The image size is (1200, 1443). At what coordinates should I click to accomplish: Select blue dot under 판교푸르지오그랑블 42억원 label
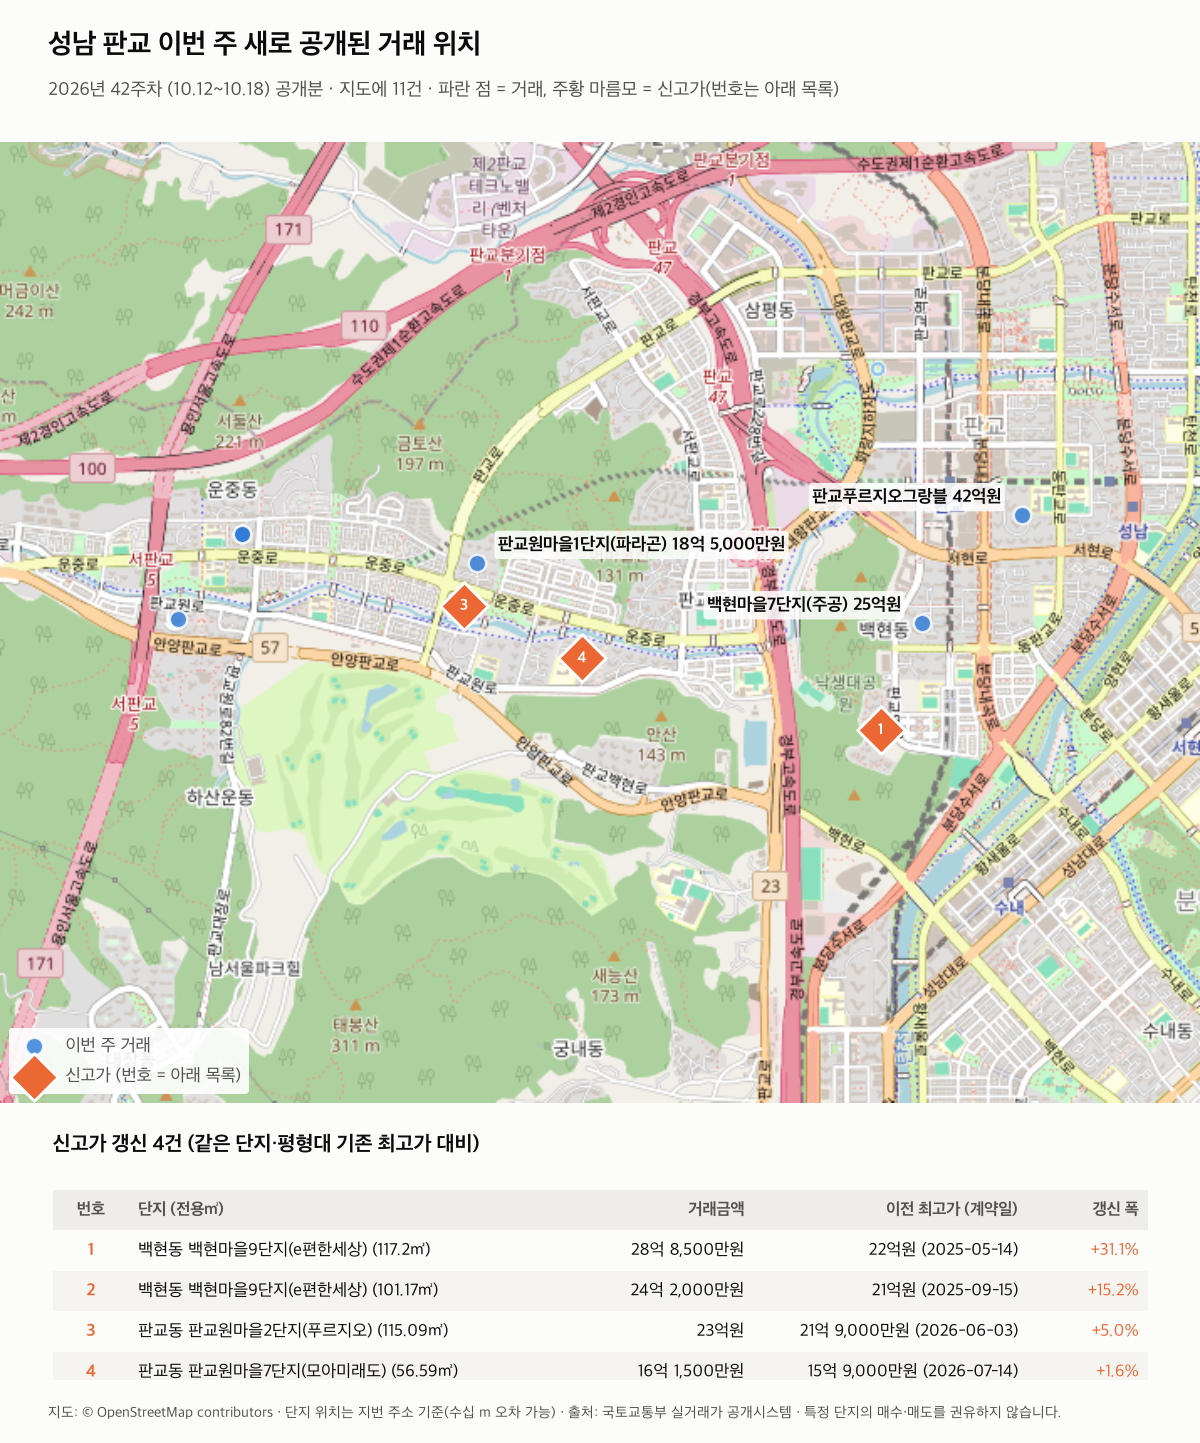(x=1022, y=515)
